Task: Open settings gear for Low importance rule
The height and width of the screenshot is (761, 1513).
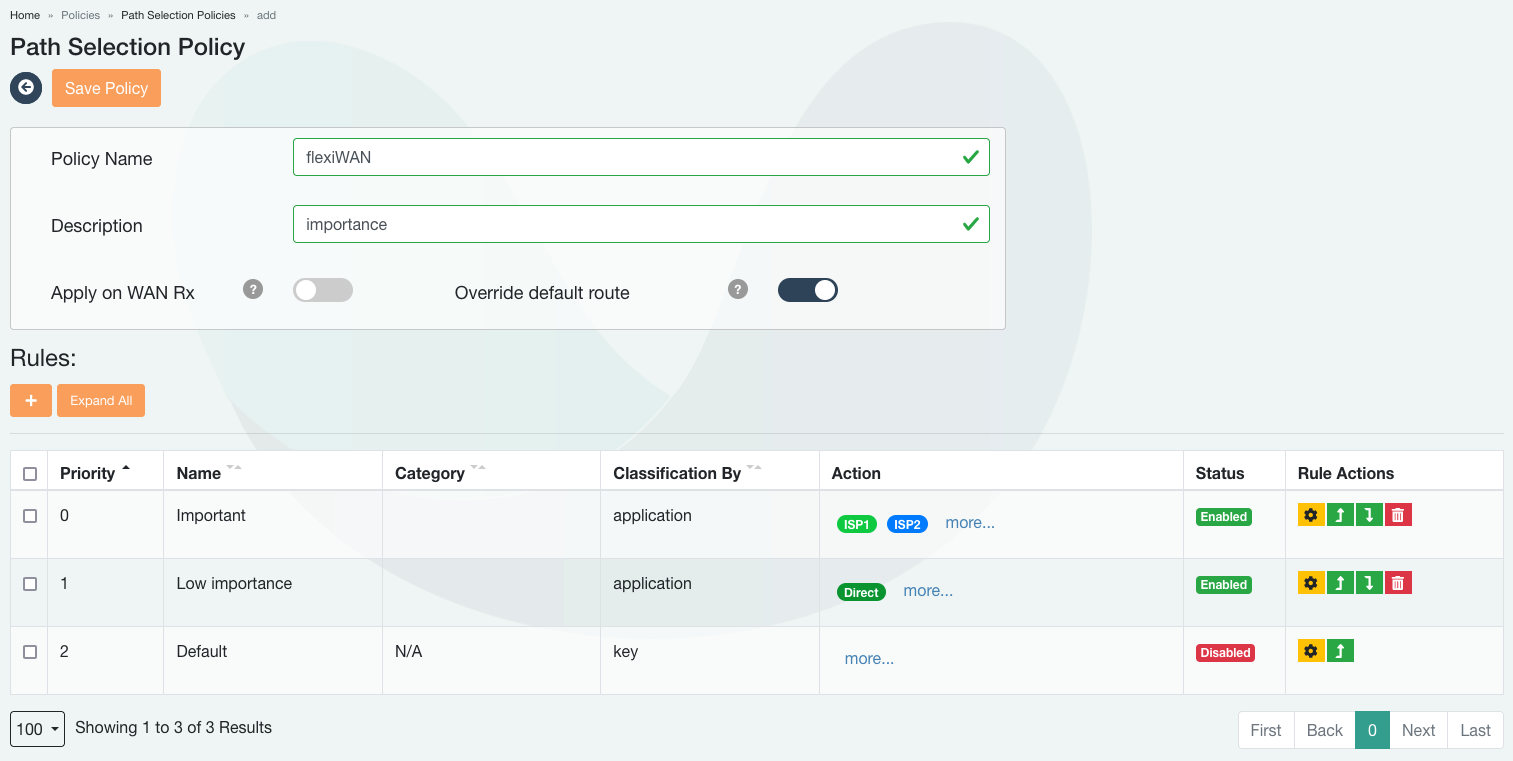Action: 1311,583
